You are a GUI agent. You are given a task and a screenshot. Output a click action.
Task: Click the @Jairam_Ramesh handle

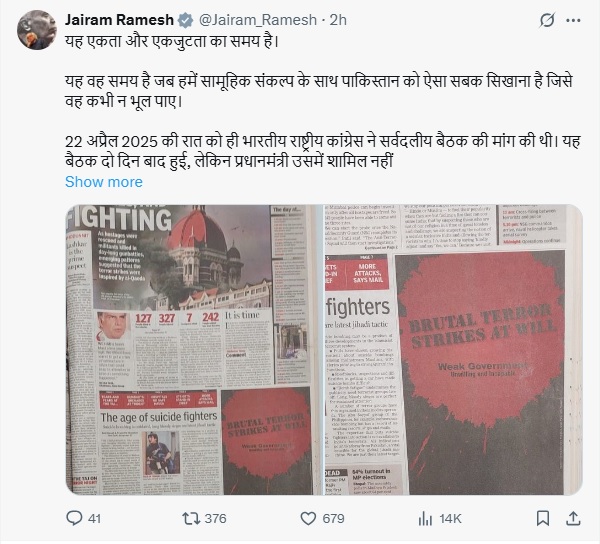click(x=258, y=20)
